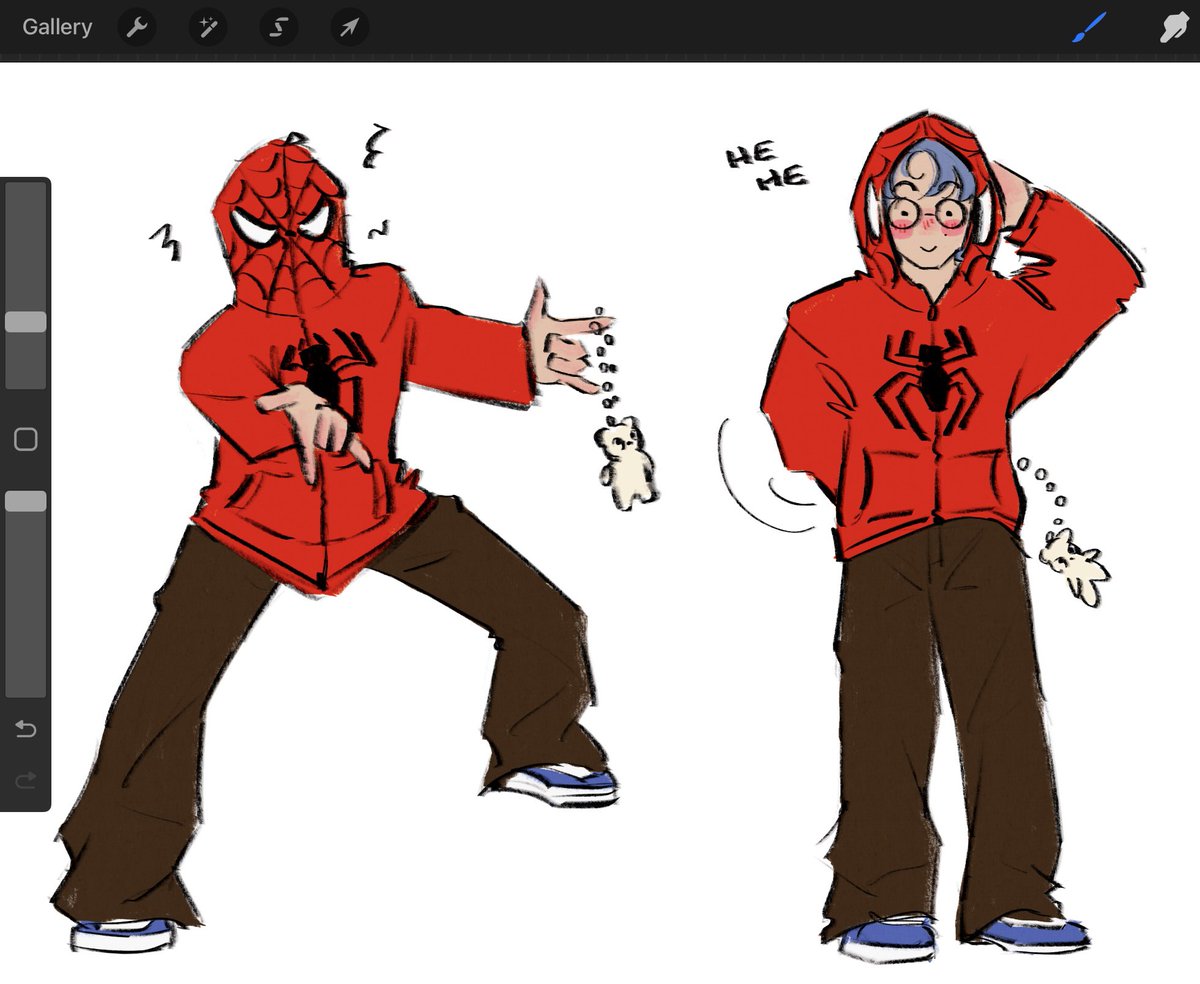Adjust the brush size slider handle
This screenshot has width=1200, height=984.
26,322
